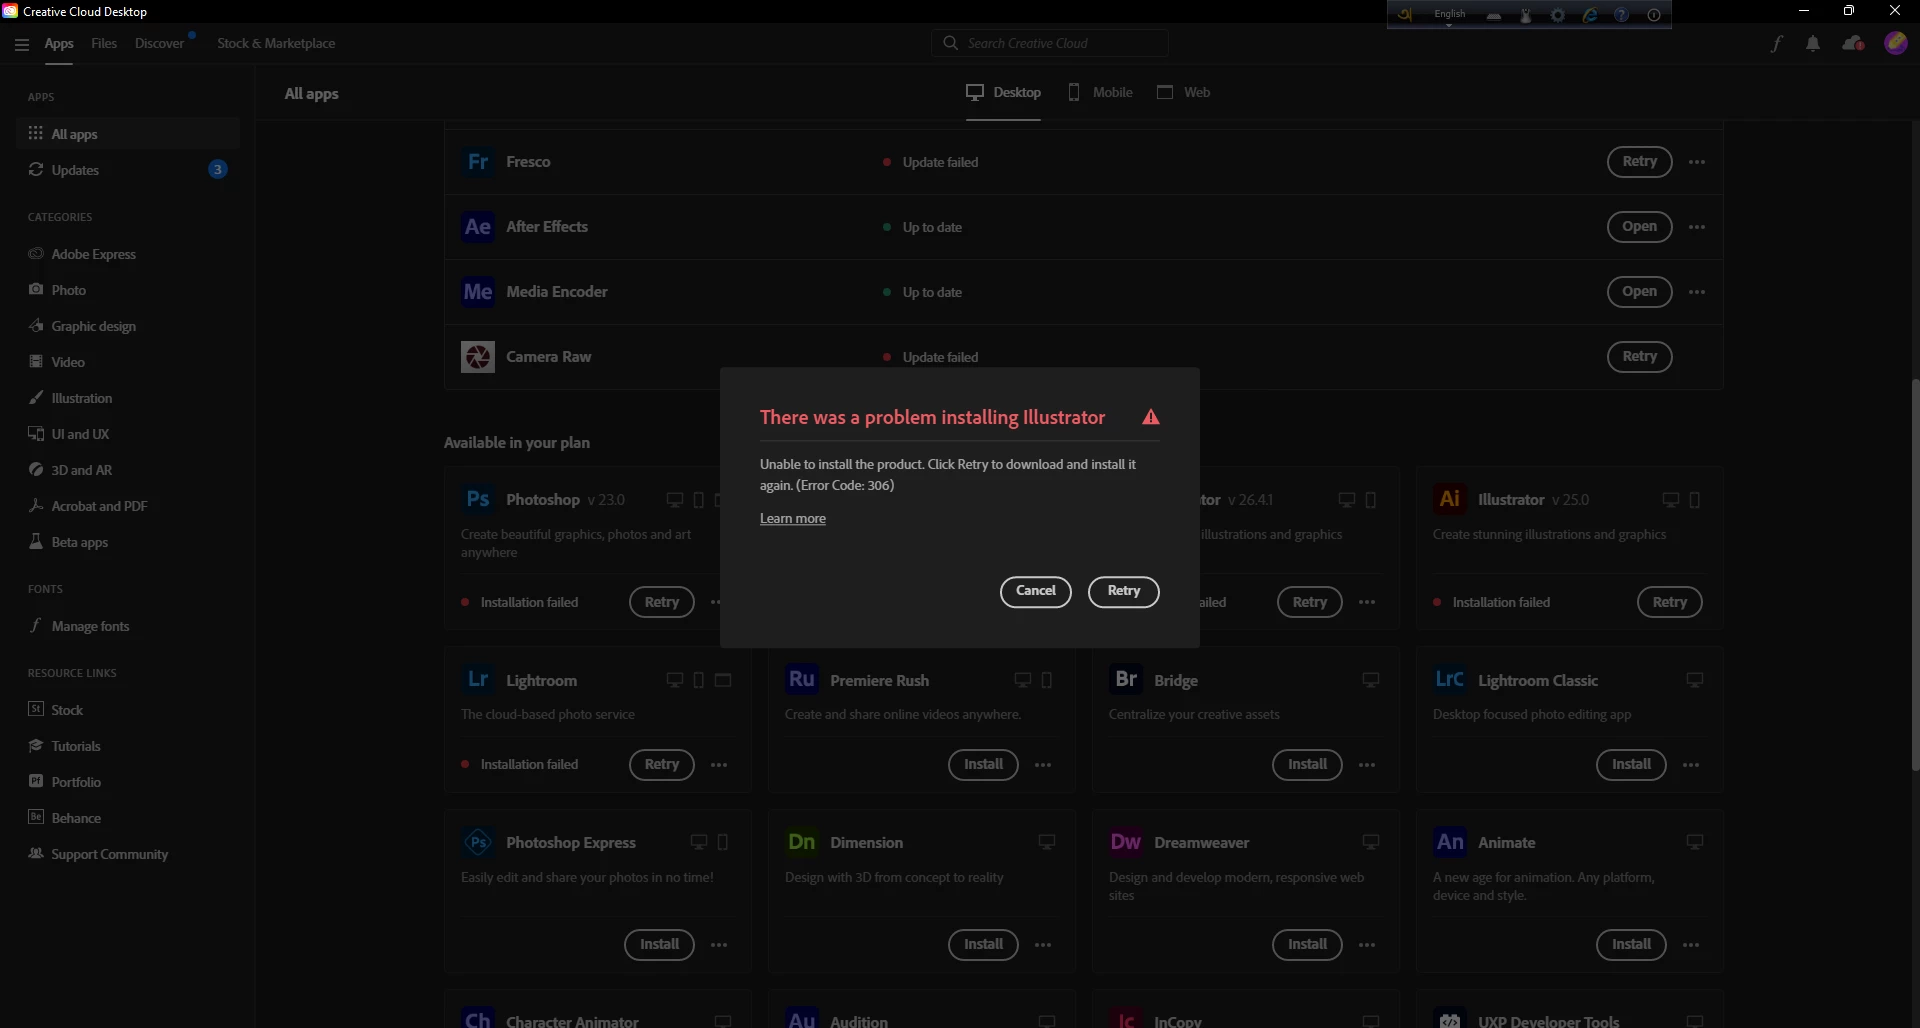Click the Avro toolbar help icon
Screen dimensions: 1920x1028
click(1621, 15)
